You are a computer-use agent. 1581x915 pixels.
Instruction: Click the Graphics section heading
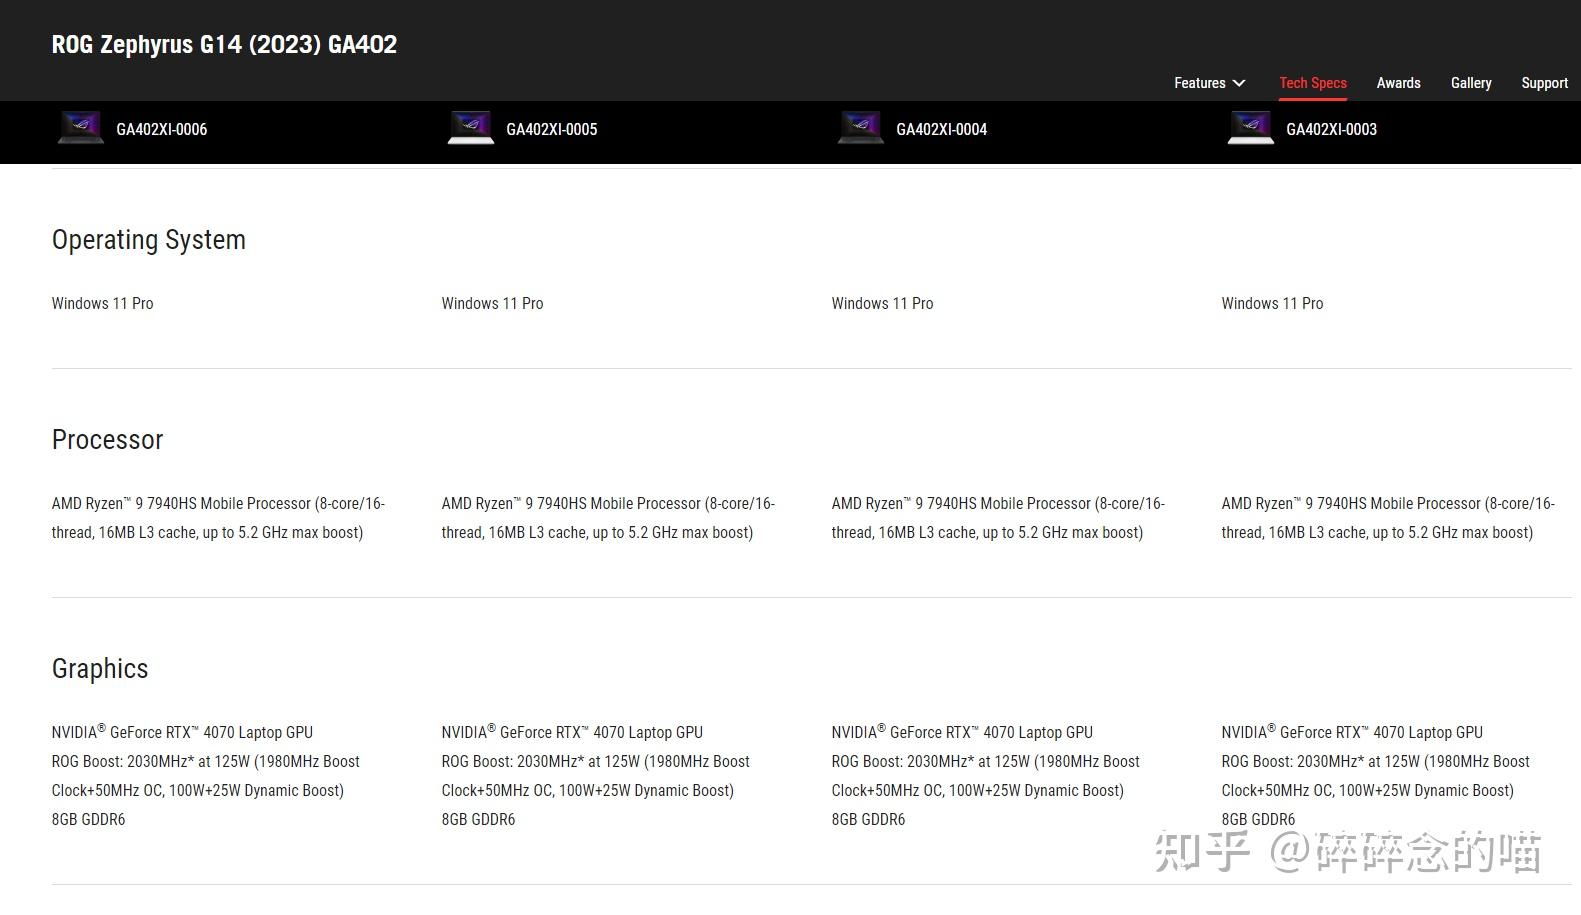100,669
